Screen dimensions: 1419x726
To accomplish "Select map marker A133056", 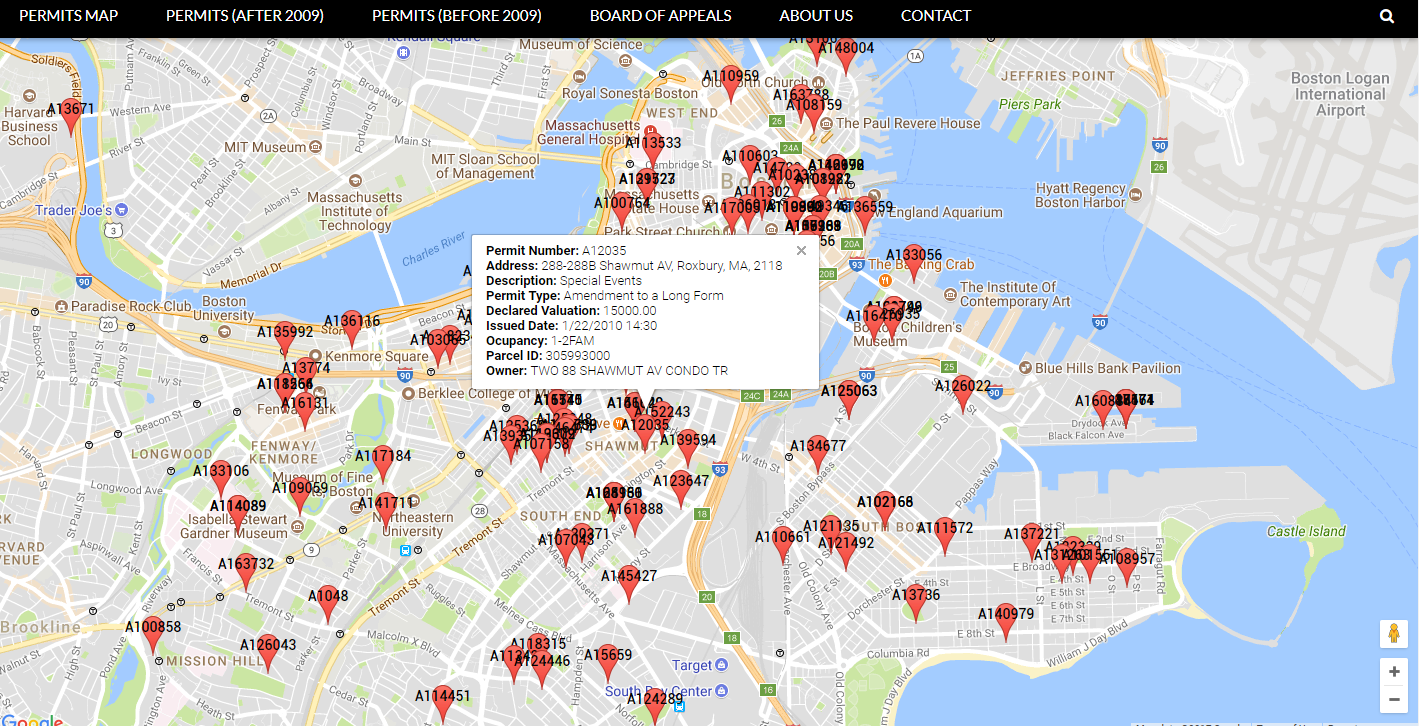I will (x=913, y=263).
